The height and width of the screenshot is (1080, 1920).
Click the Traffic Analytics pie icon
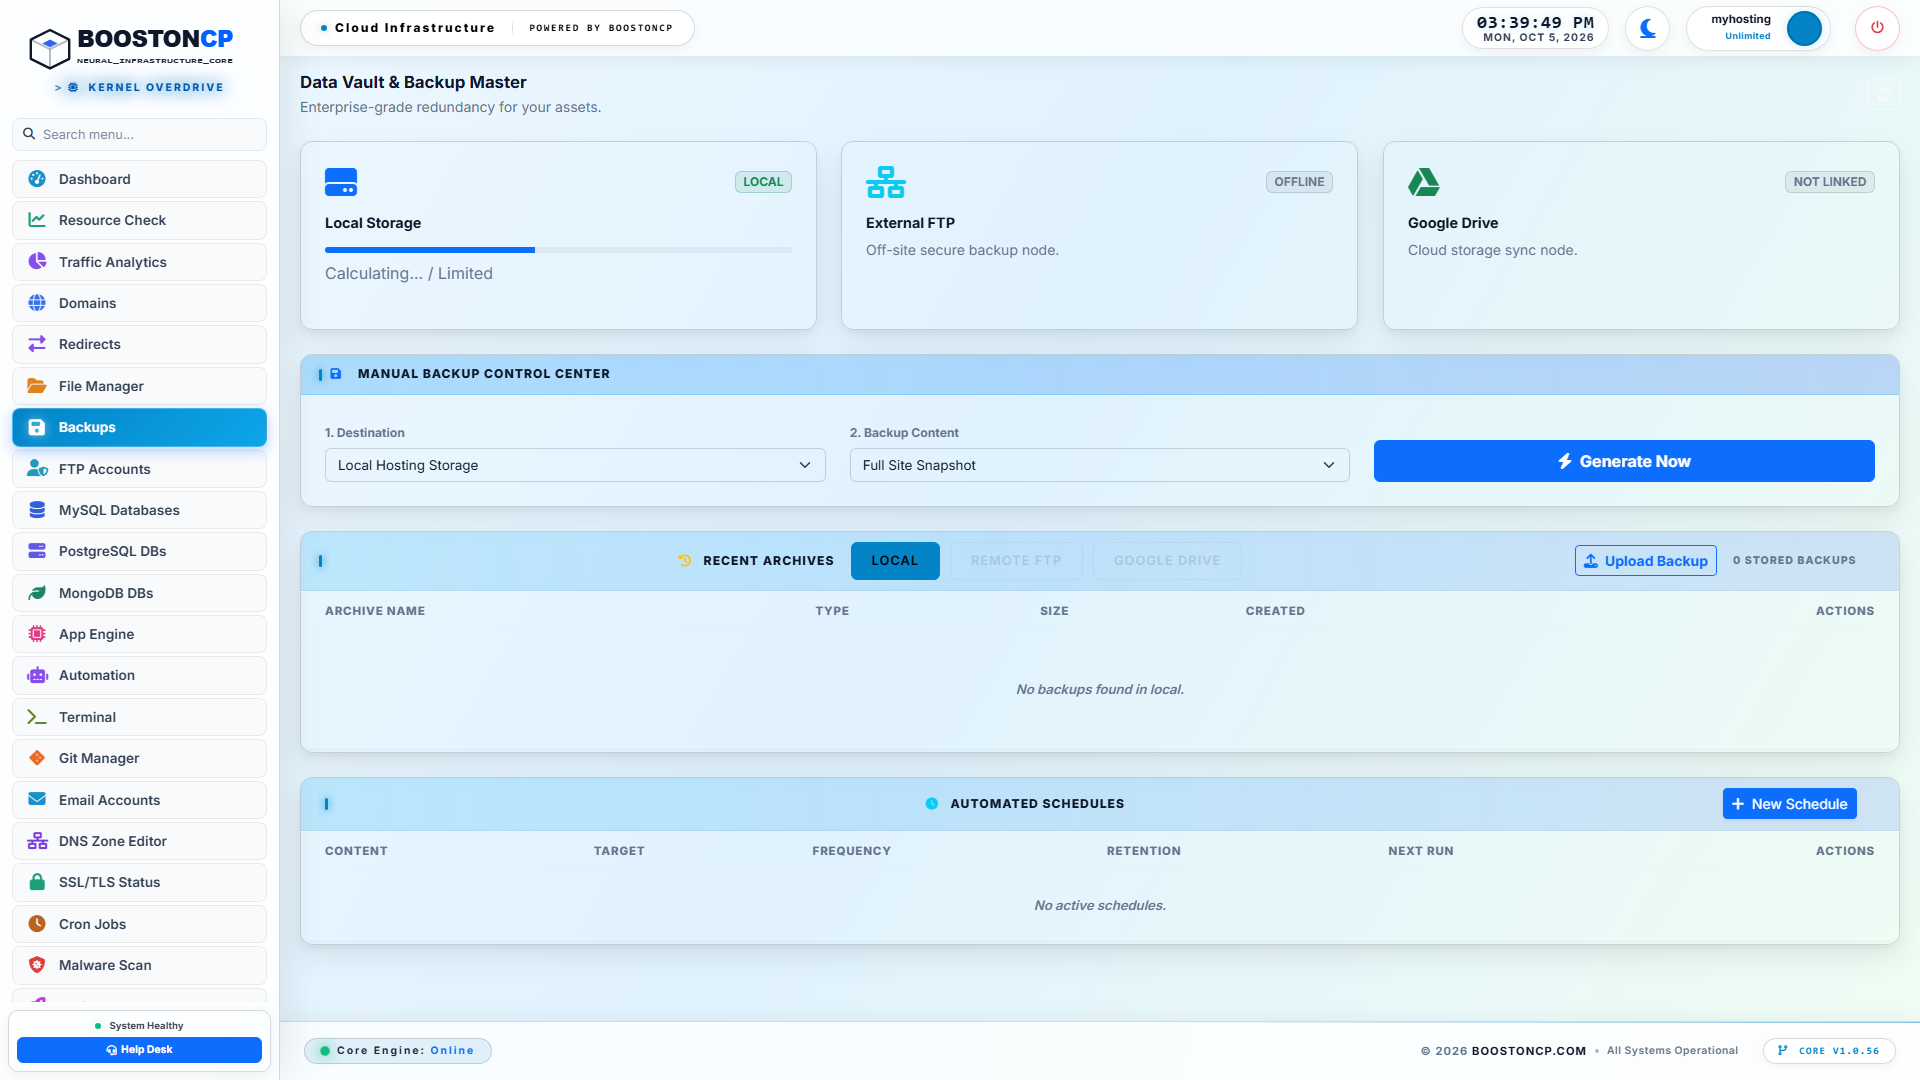37,262
